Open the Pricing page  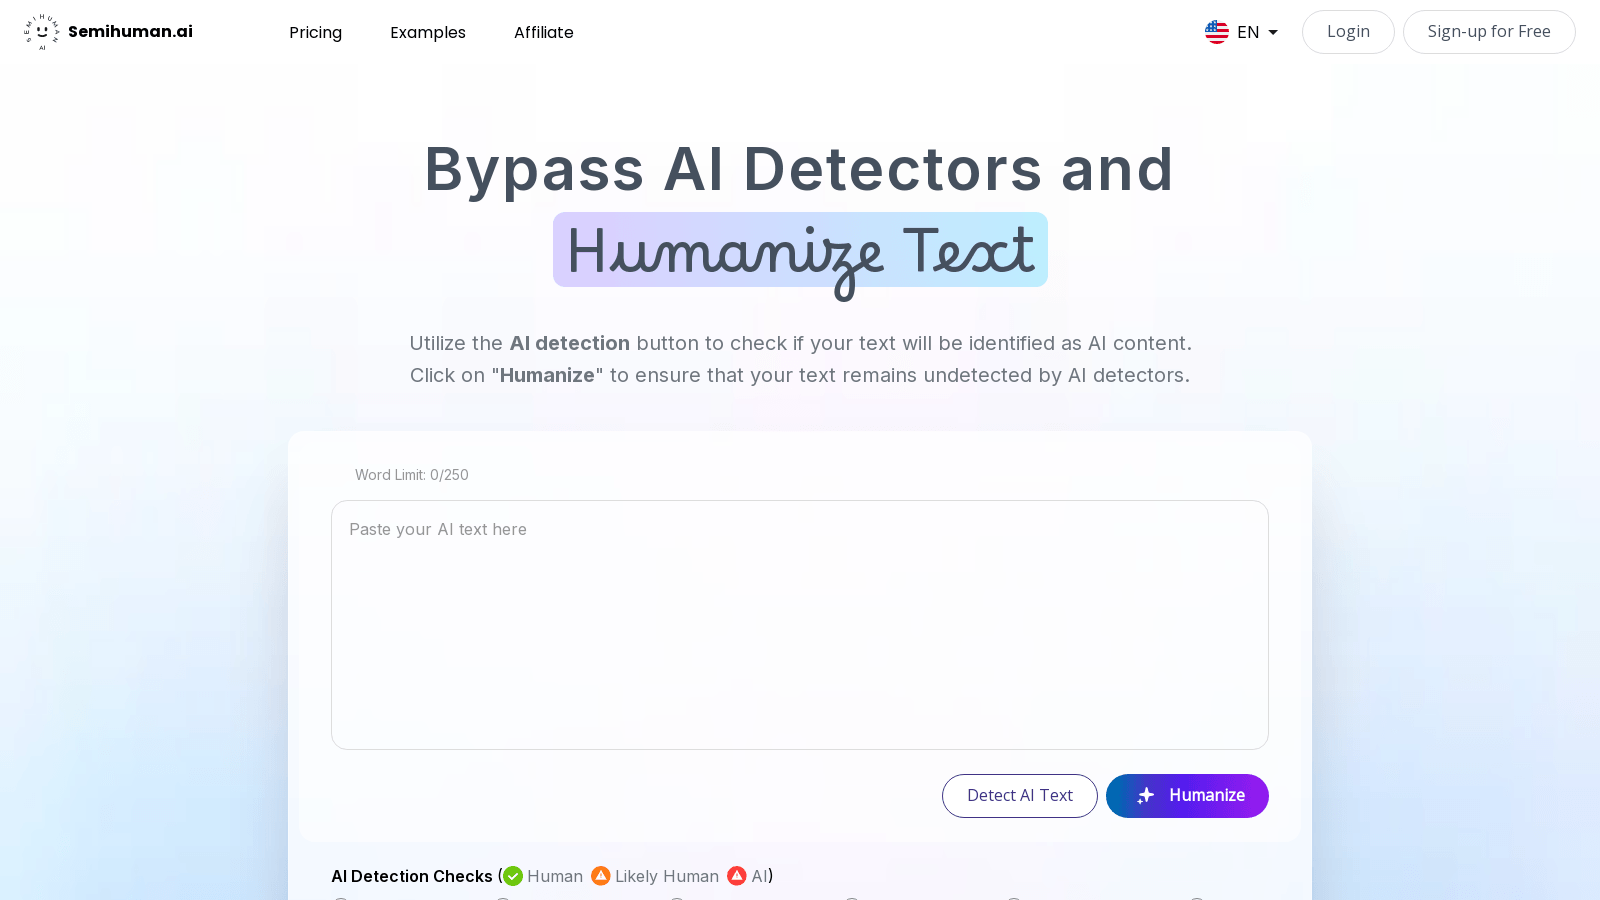[x=315, y=32]
